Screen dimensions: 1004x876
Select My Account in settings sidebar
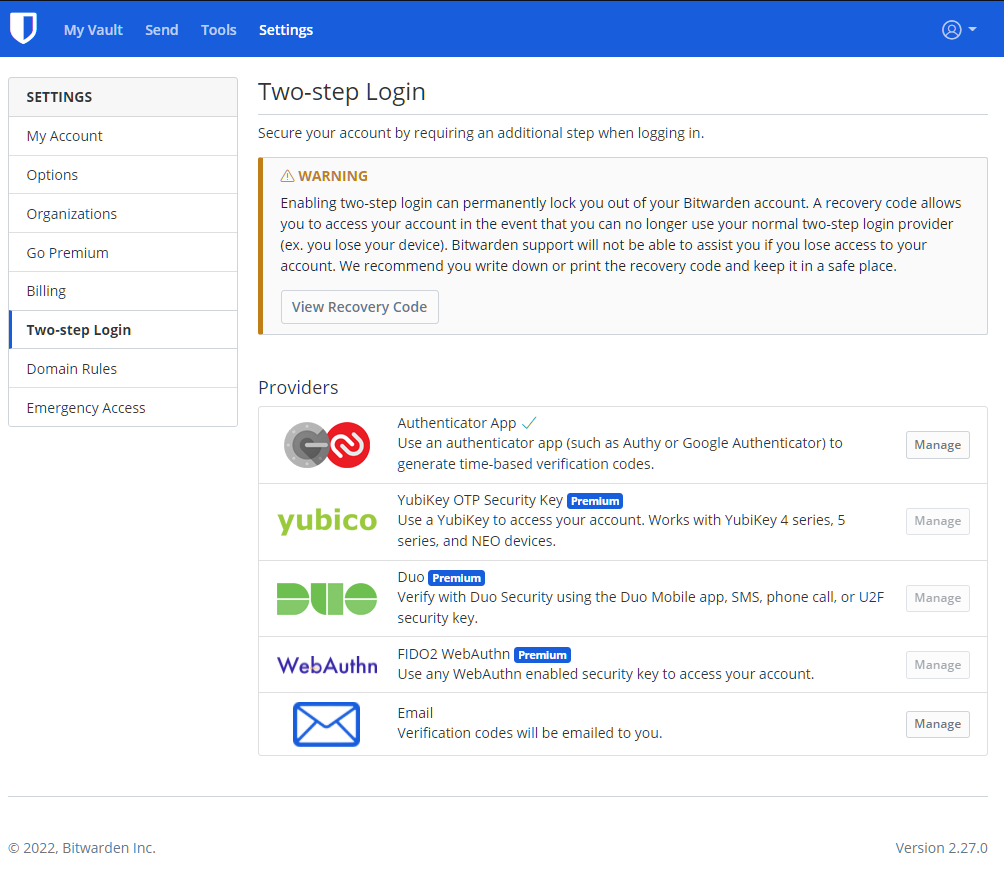(65, 136)
